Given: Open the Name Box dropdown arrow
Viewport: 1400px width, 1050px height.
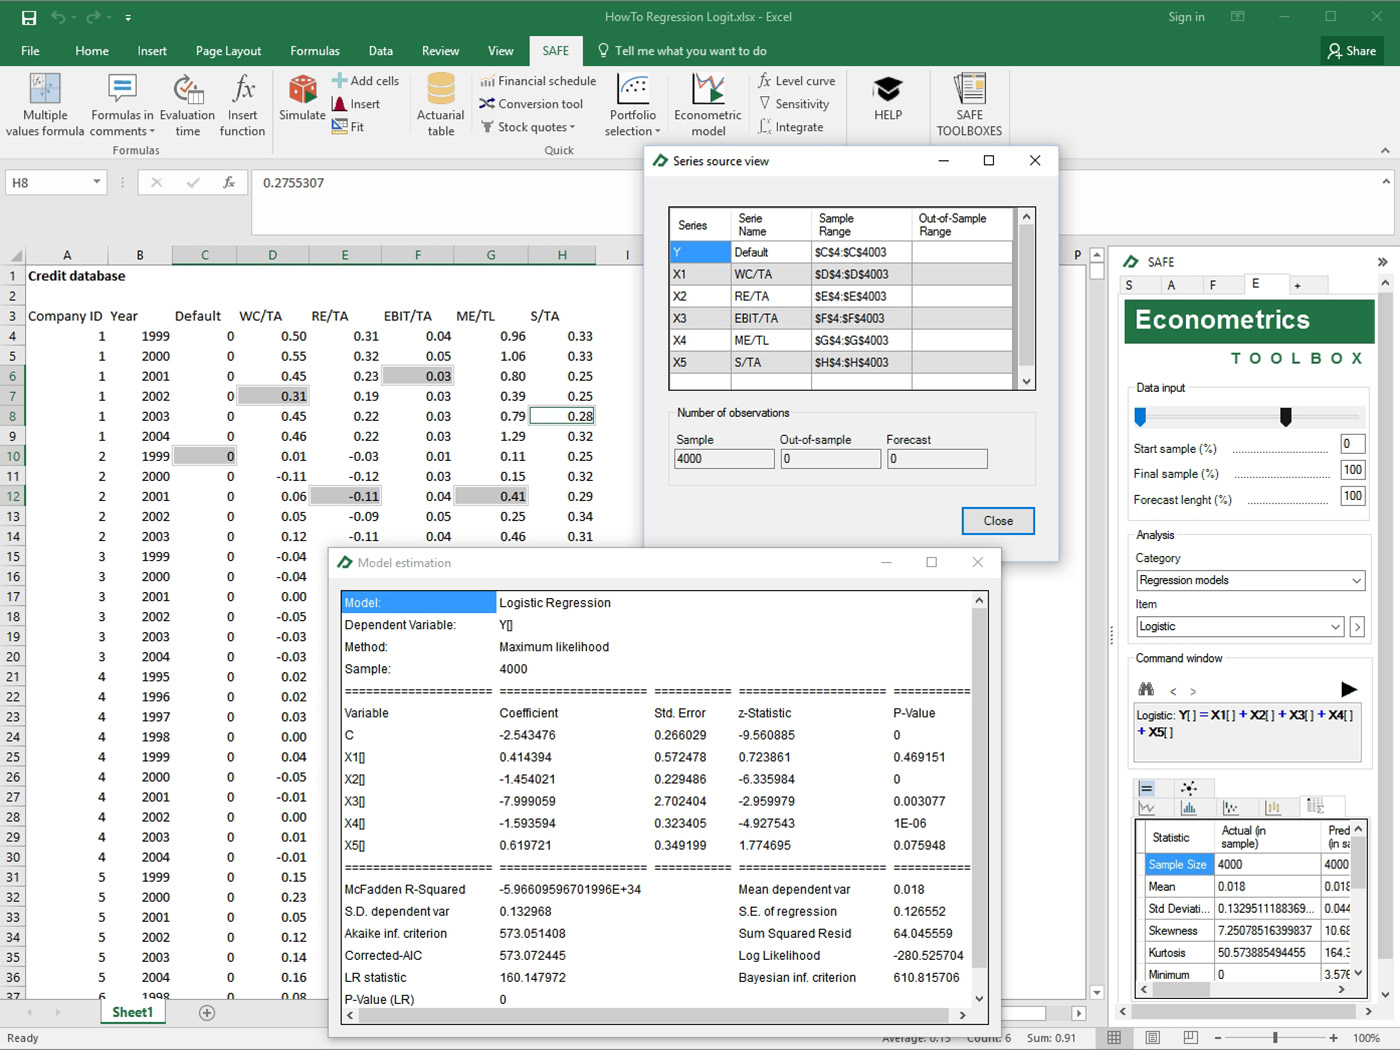Looking at the screenshot, I should click(x=97, y=183).
